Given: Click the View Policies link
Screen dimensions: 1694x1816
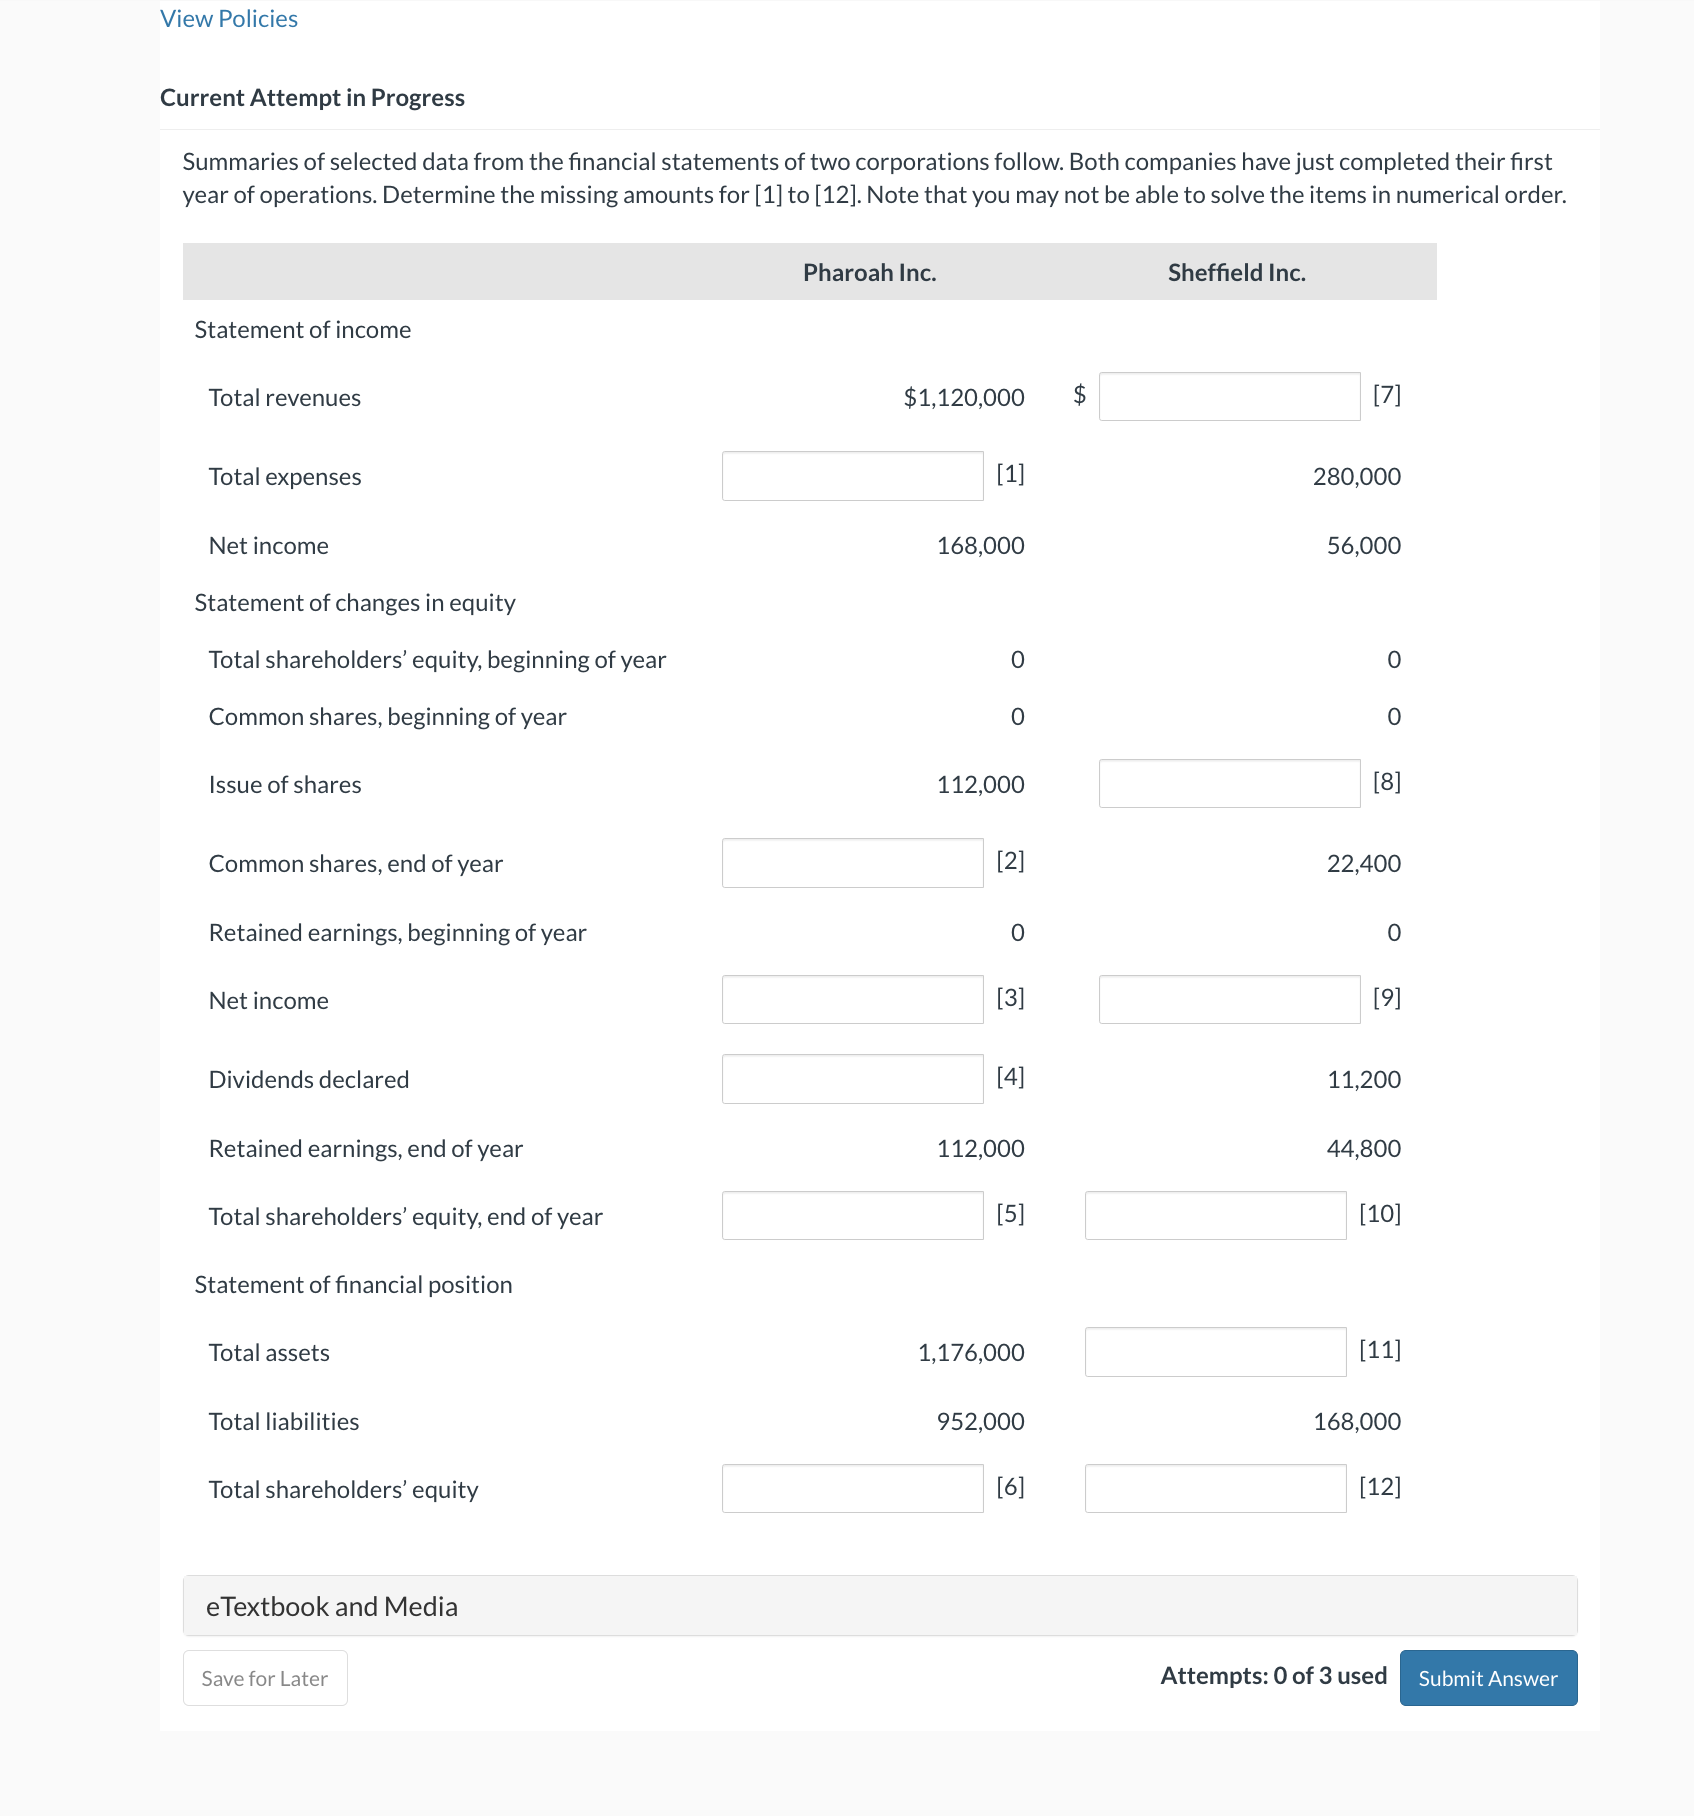Looking at the screenshot, I should coord(227,18).
